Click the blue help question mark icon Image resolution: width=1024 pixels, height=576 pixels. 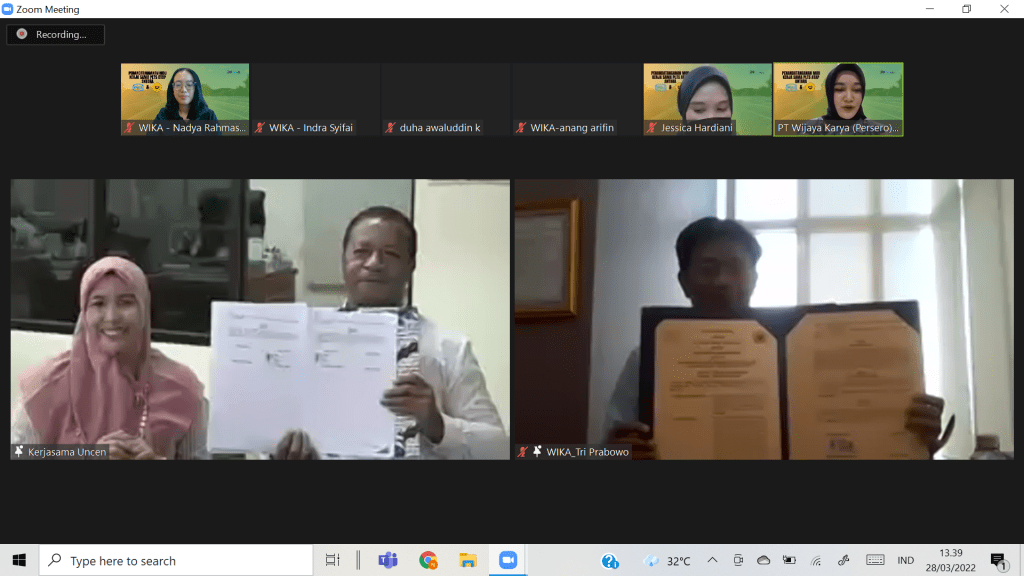point(610,561)
